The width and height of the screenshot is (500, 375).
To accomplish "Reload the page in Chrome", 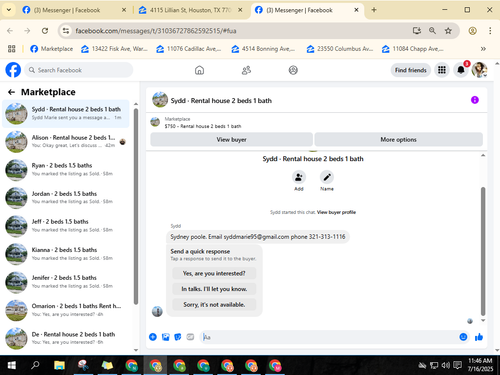I will (45, 31).
